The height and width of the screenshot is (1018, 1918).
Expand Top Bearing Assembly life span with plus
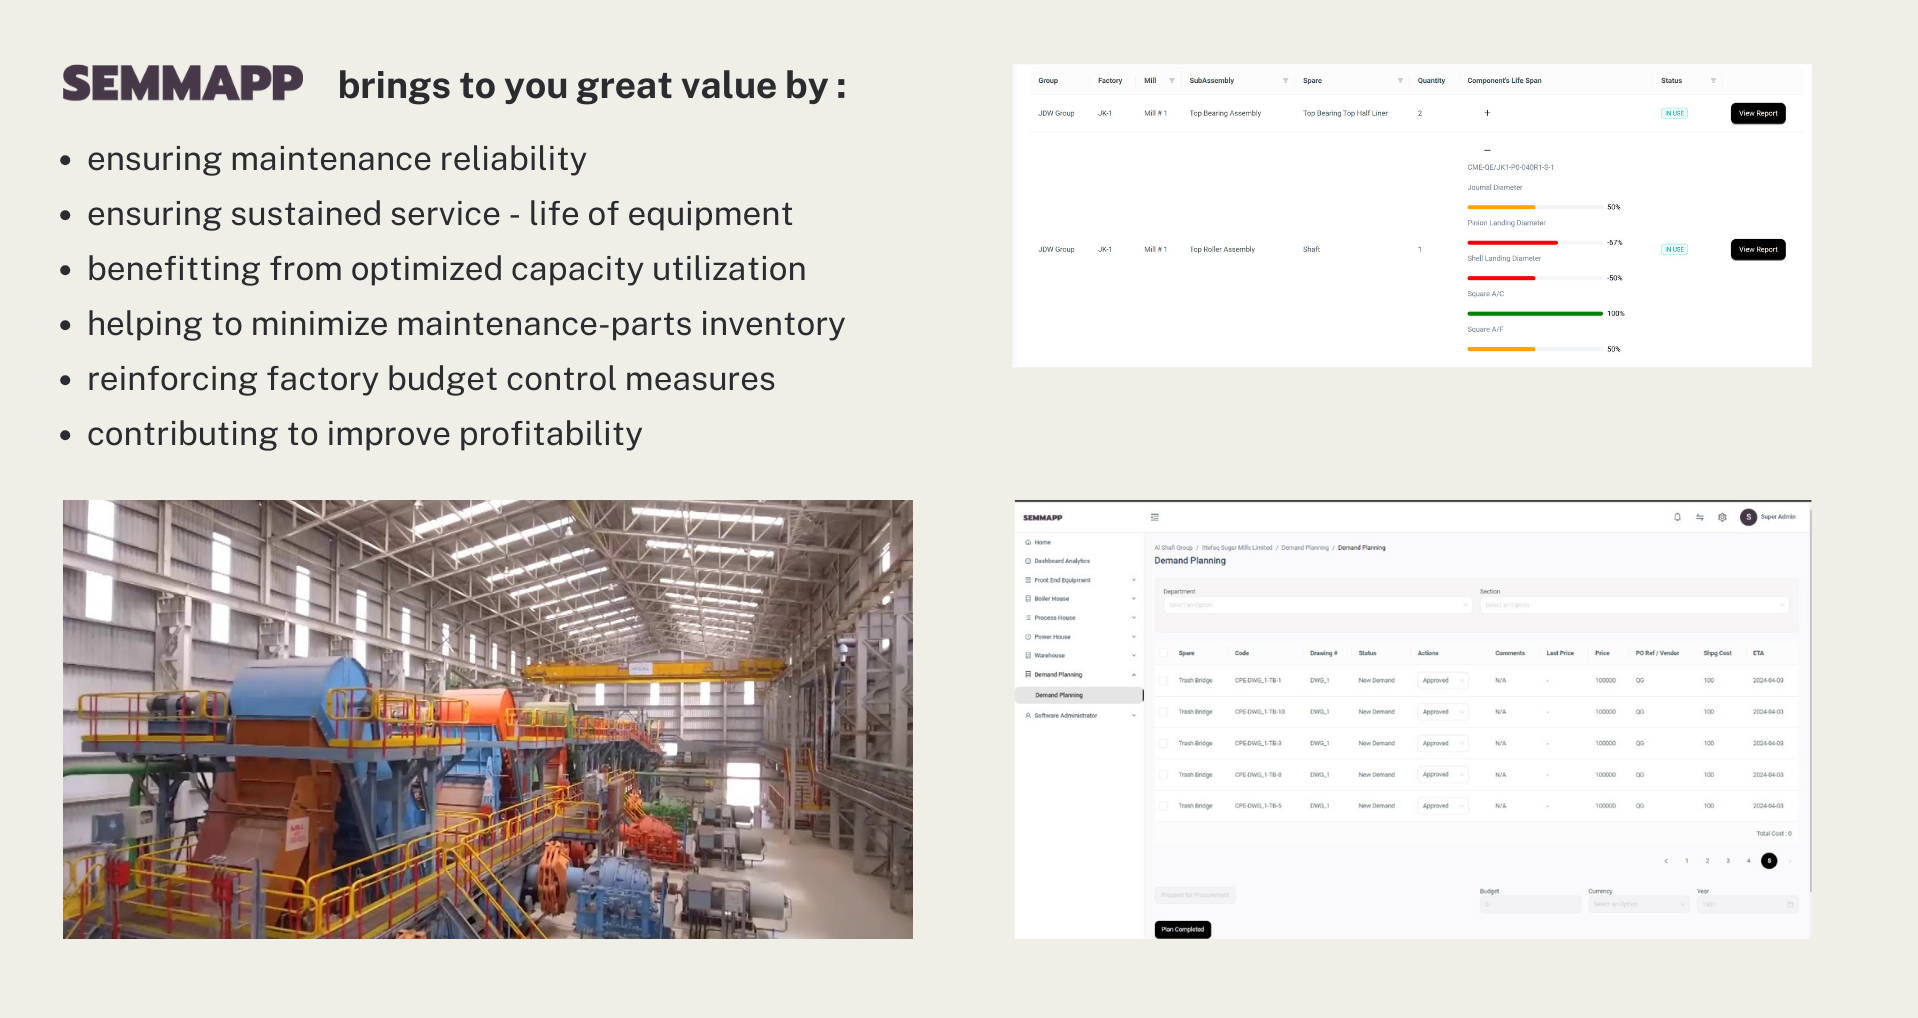coord(1487,113)
